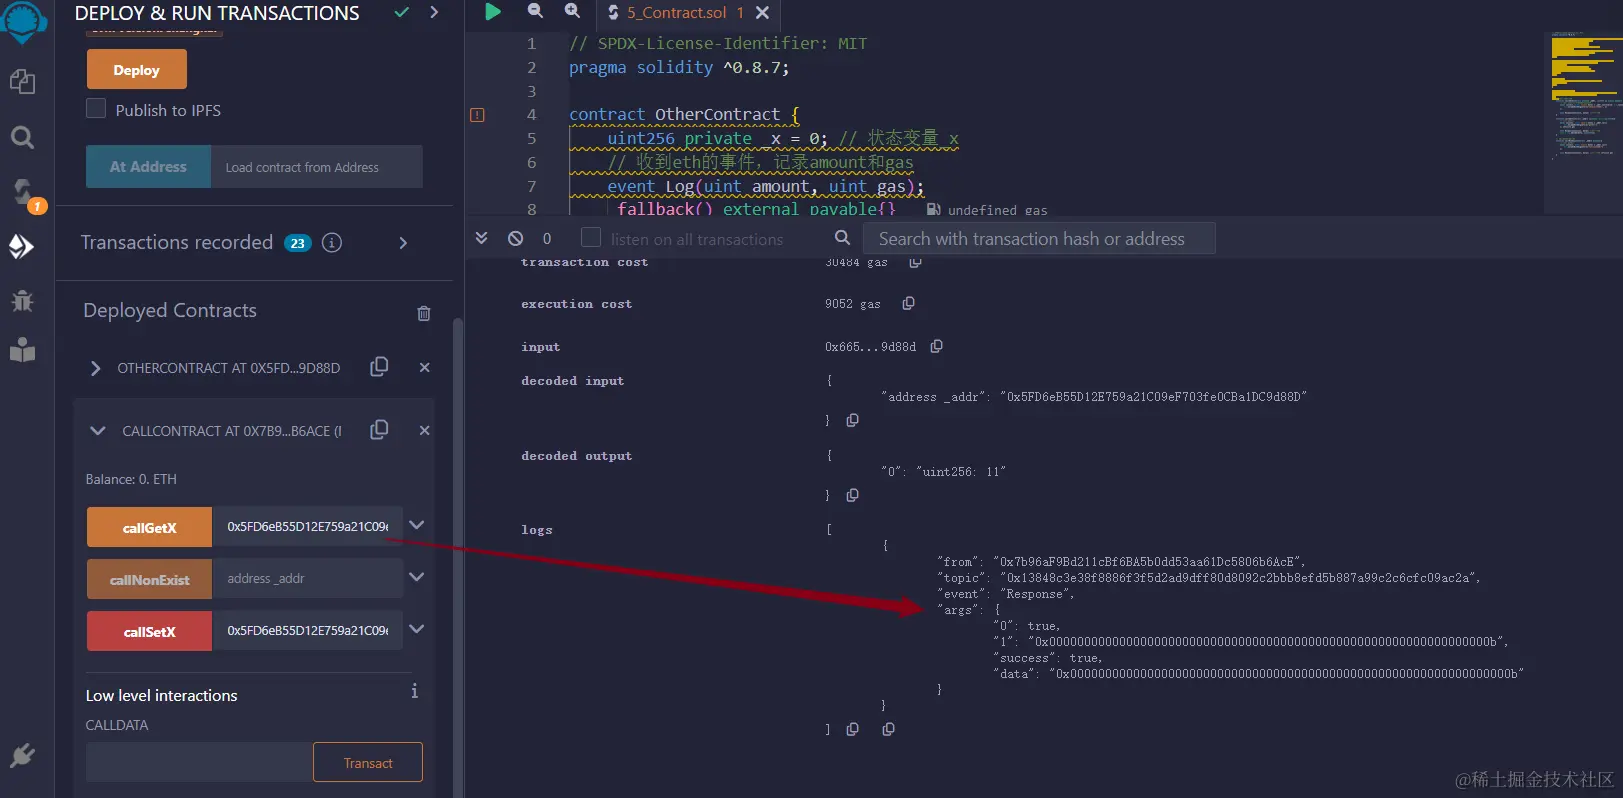Close the 5_Contract.sol tab
The width and height of the screenshot is (1623, 798).
(763, 13)
